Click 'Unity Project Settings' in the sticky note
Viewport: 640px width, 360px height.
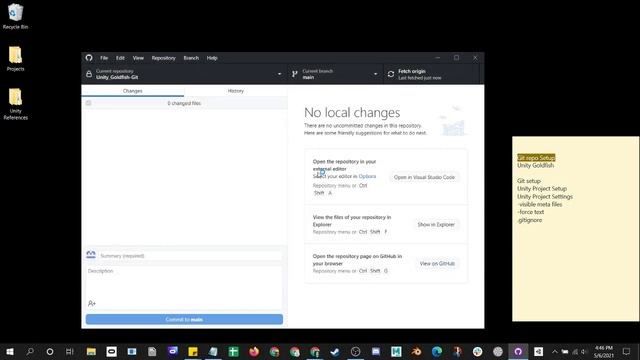click(544, 196)
